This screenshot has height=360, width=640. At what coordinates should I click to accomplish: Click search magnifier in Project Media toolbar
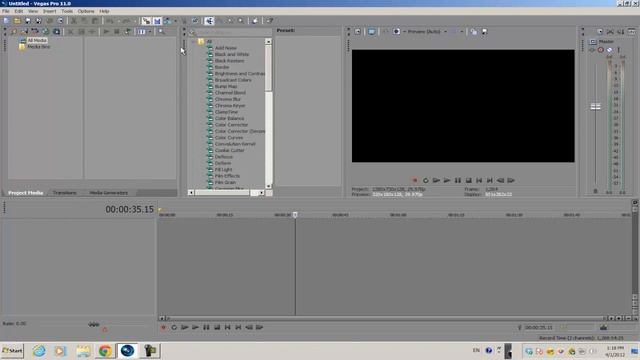pos(162,31)
